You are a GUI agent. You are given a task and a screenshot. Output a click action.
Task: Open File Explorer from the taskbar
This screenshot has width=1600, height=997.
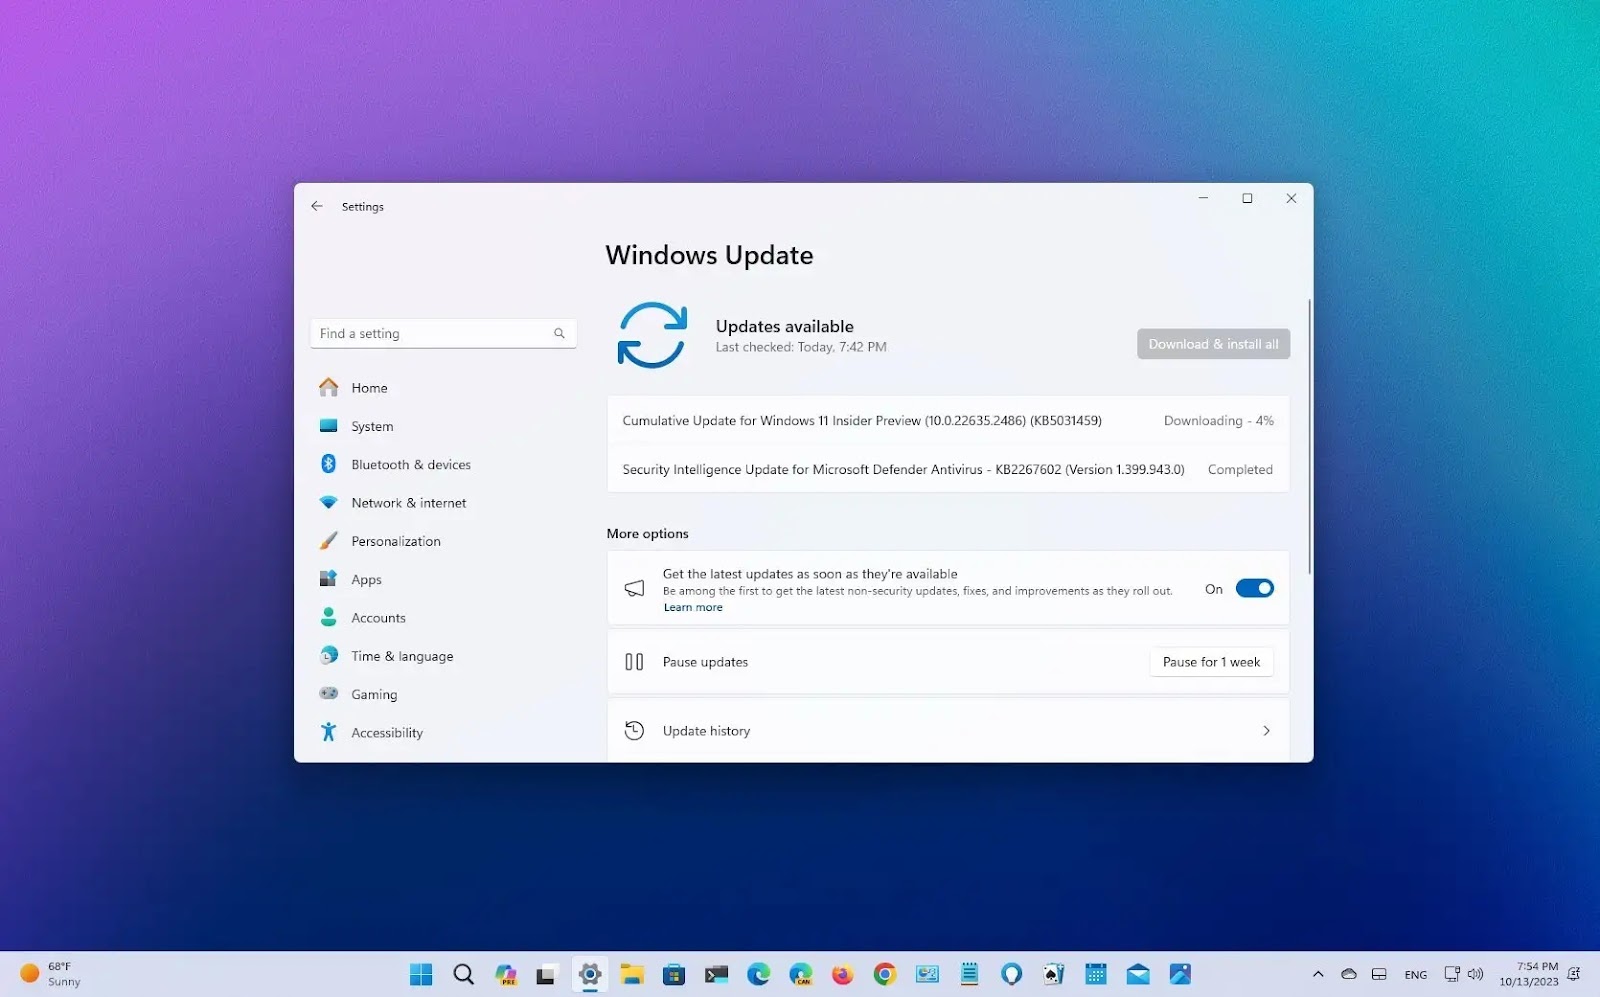click(x=632, y=974)
